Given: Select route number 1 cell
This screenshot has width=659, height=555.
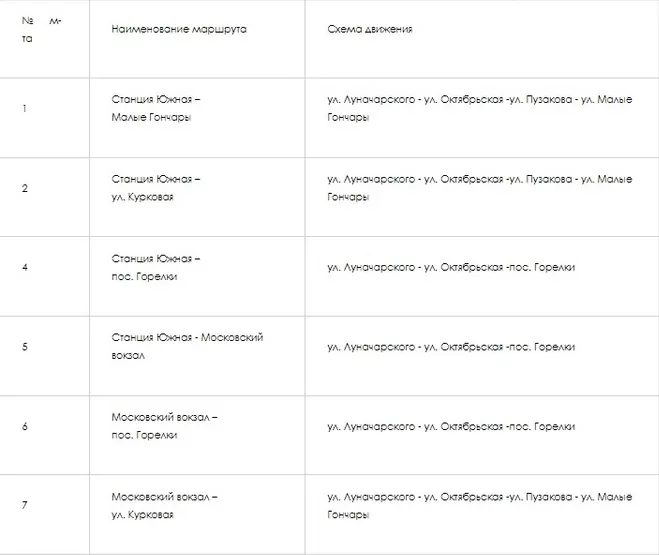Looking at the screenshot, I should tap(24, 108).
